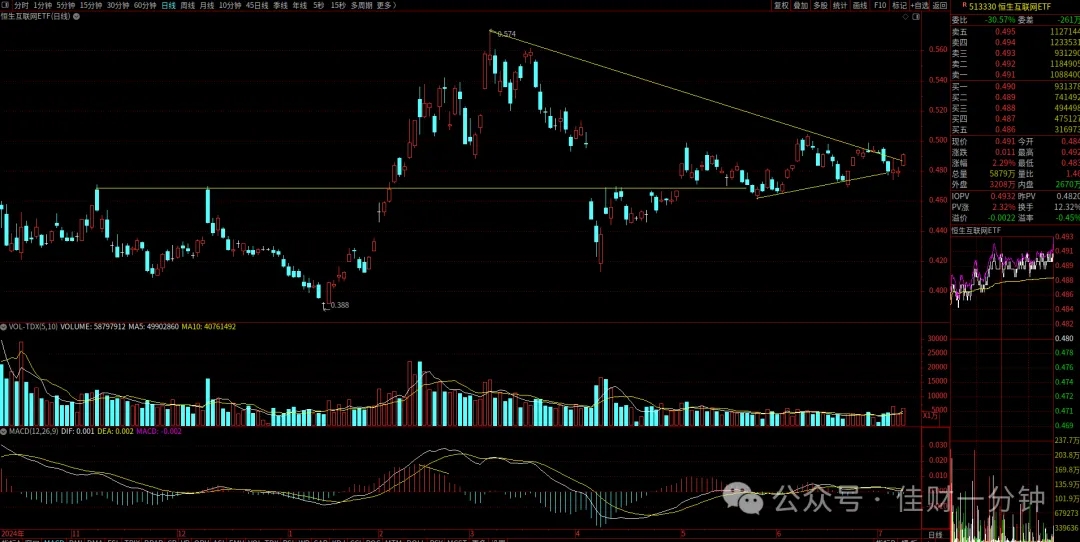Click the 外盘 3208万 value
Viewport: 1080px width, 542px height.
coord(1003,185)
